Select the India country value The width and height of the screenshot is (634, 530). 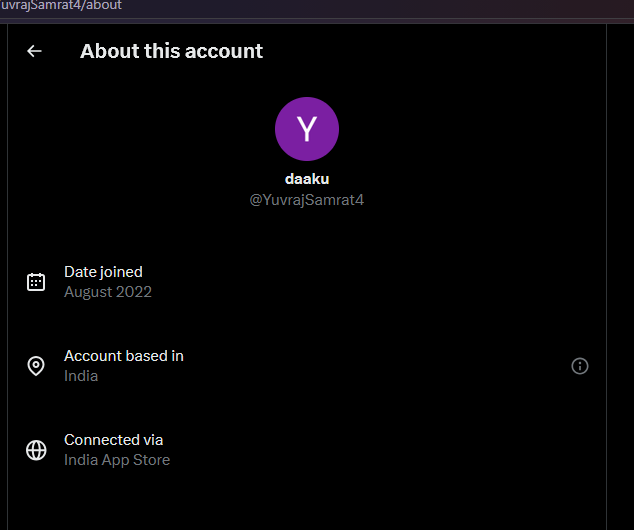[81, 376]
